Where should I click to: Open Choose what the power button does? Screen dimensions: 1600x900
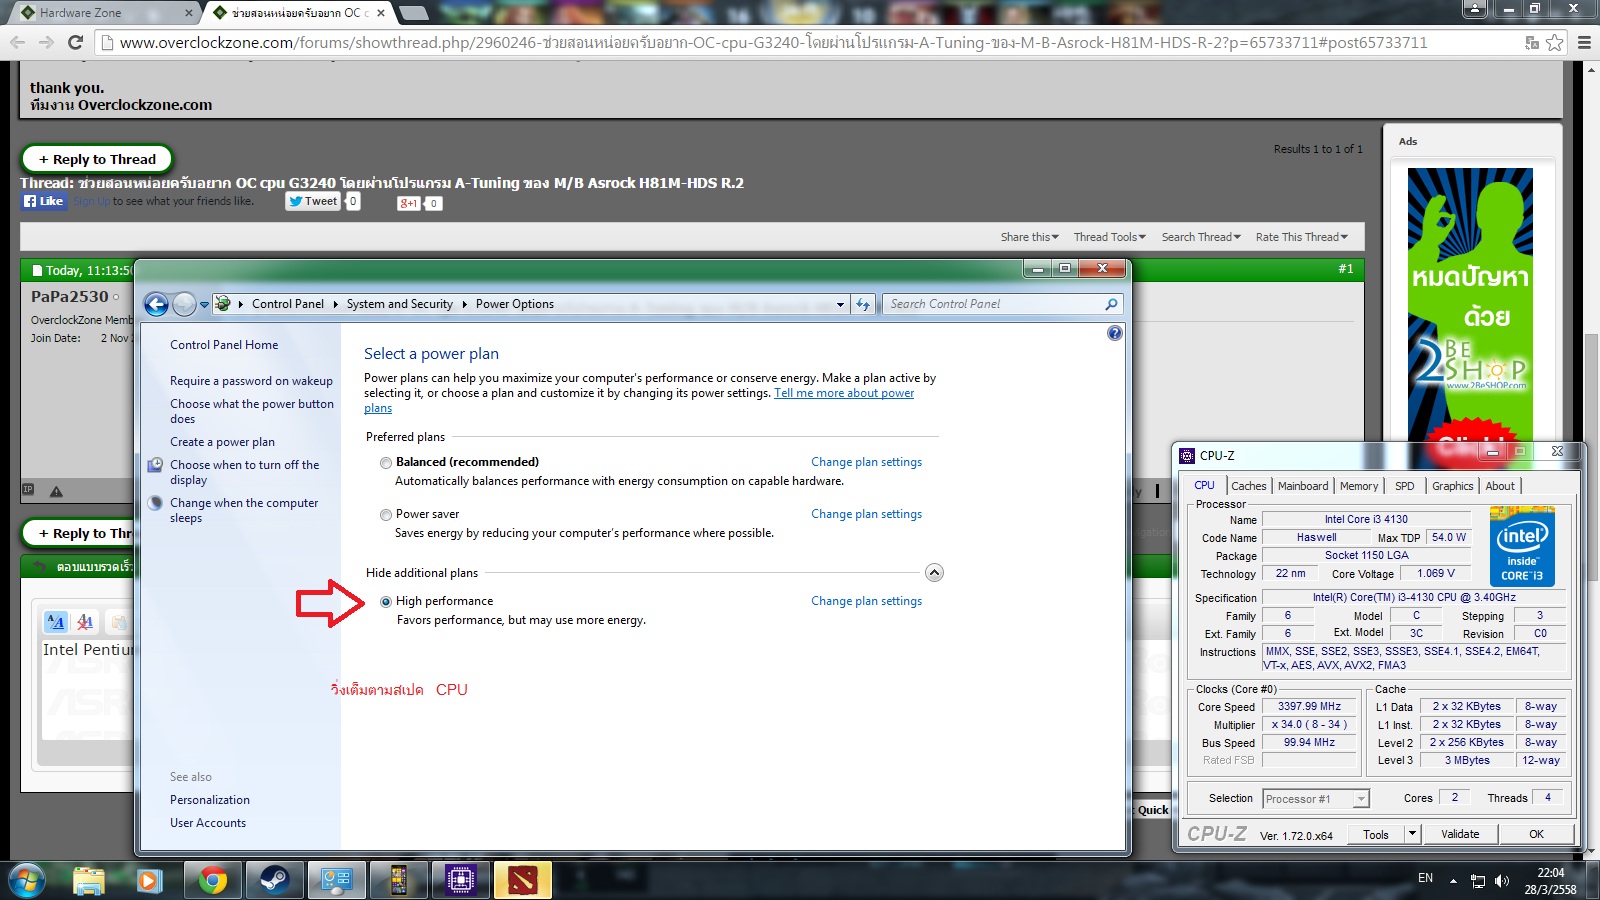click(252, 412)
